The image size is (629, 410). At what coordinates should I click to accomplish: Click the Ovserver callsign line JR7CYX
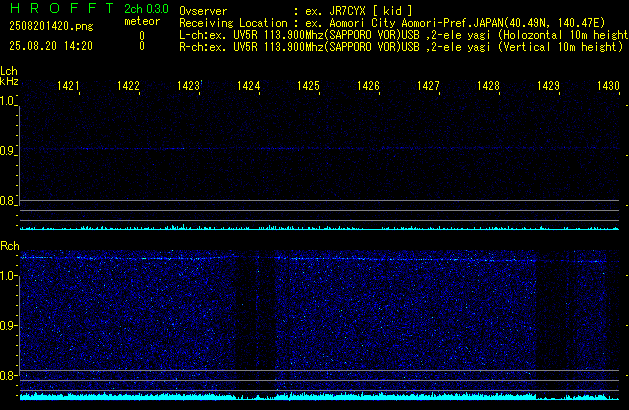point(296,11)
